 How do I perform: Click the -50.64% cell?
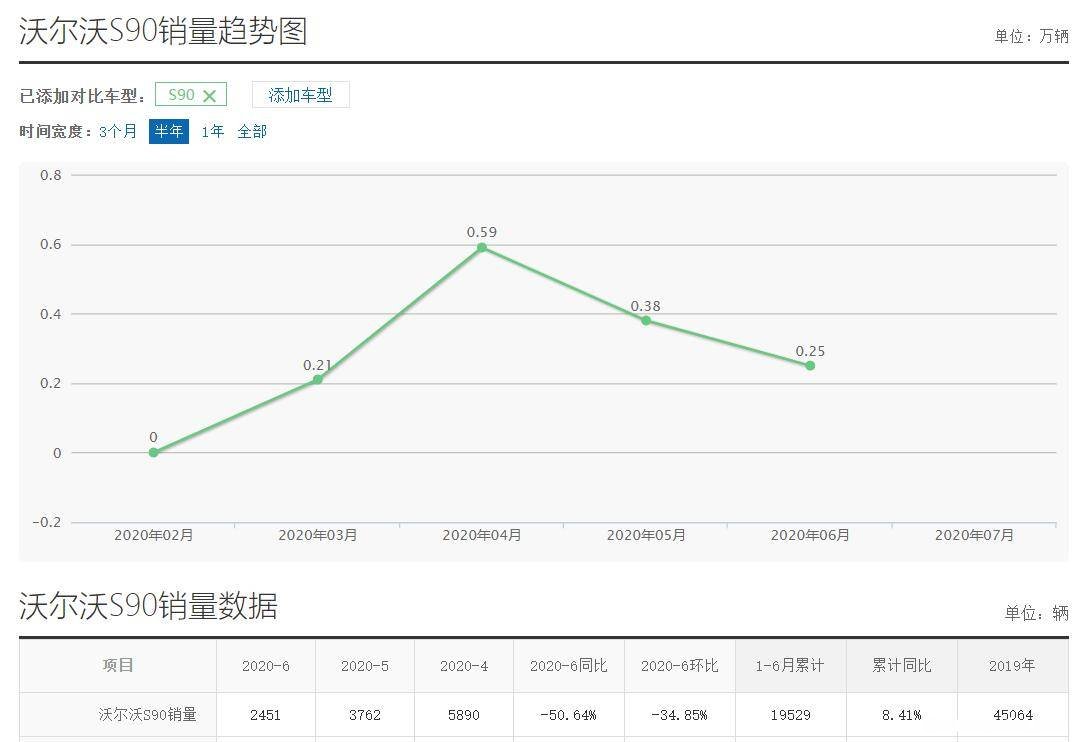(x=569, y=715)
